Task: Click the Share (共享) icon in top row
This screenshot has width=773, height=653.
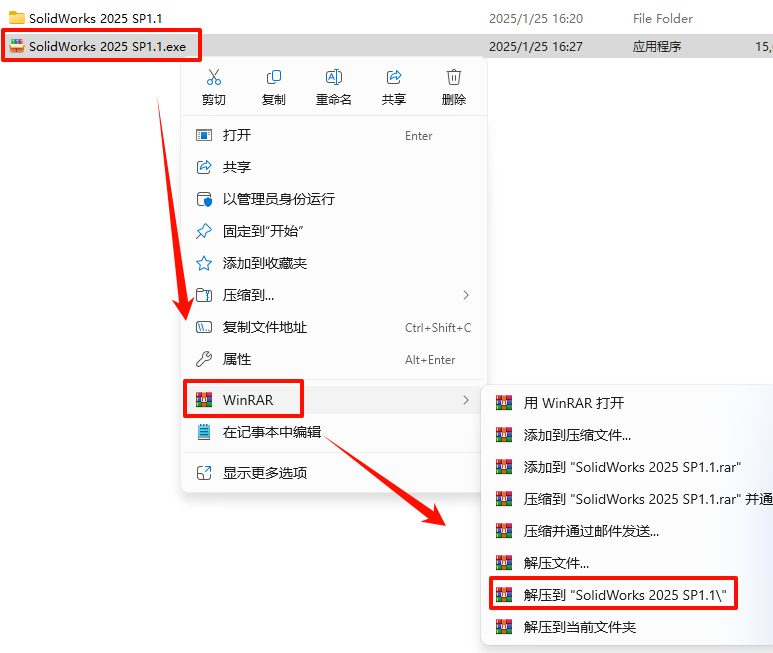Action: pyautogui.click(x=393, y=77)
